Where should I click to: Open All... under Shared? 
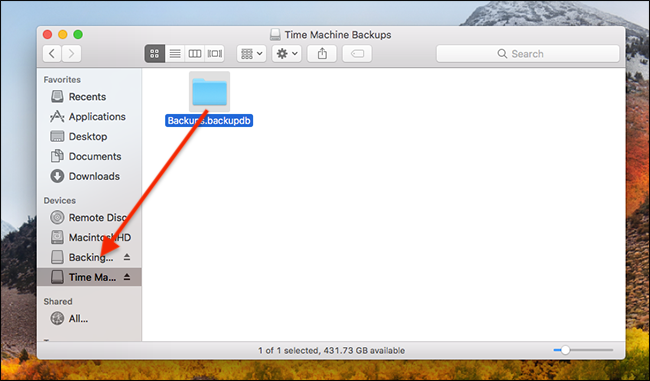tap(89, 318)
